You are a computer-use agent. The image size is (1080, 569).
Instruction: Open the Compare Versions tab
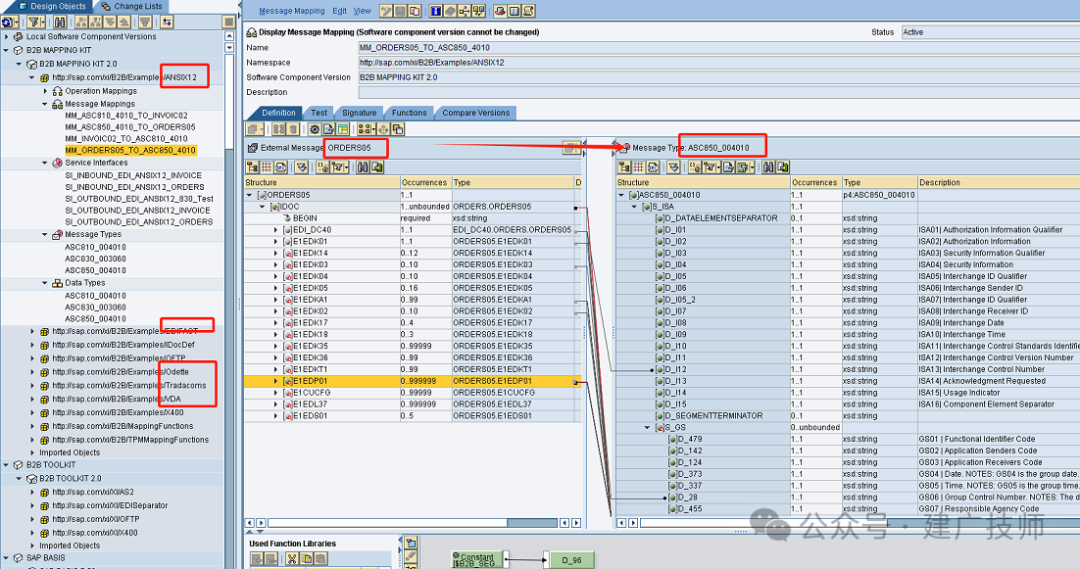(476, 113)
